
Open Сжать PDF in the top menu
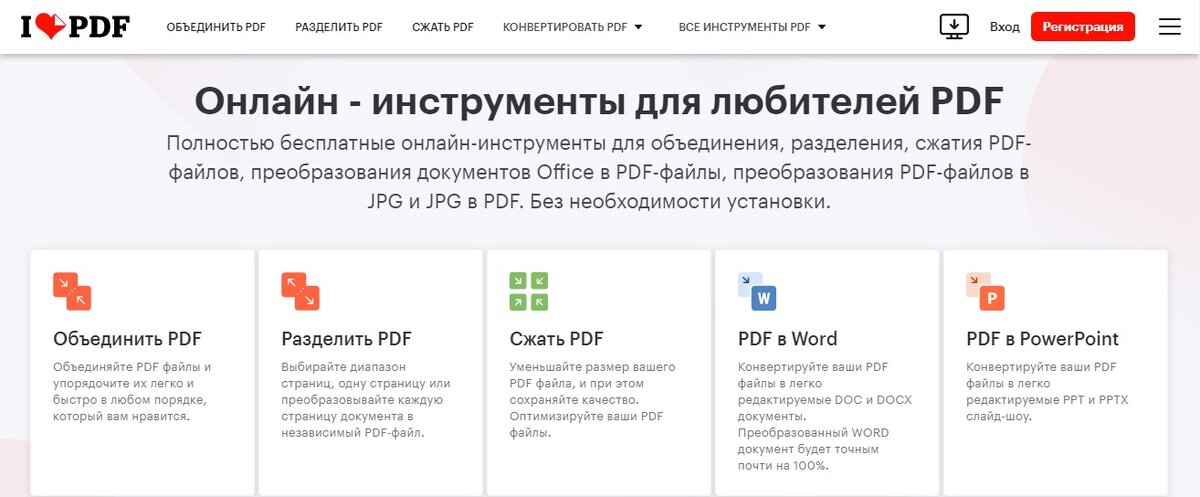point(443,27)
